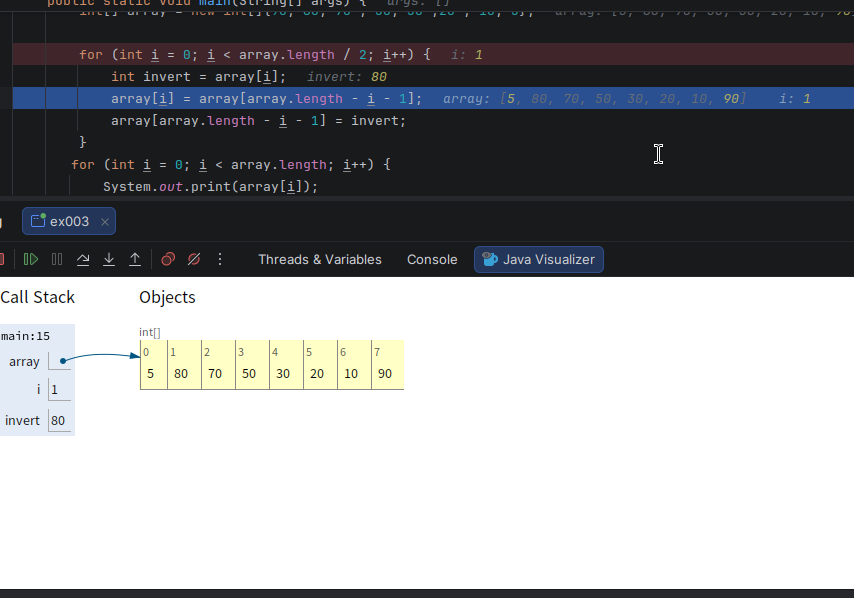854x598 pixels.
Task: Click the highlighted array[i] assignment line
Action: (433, 98)
